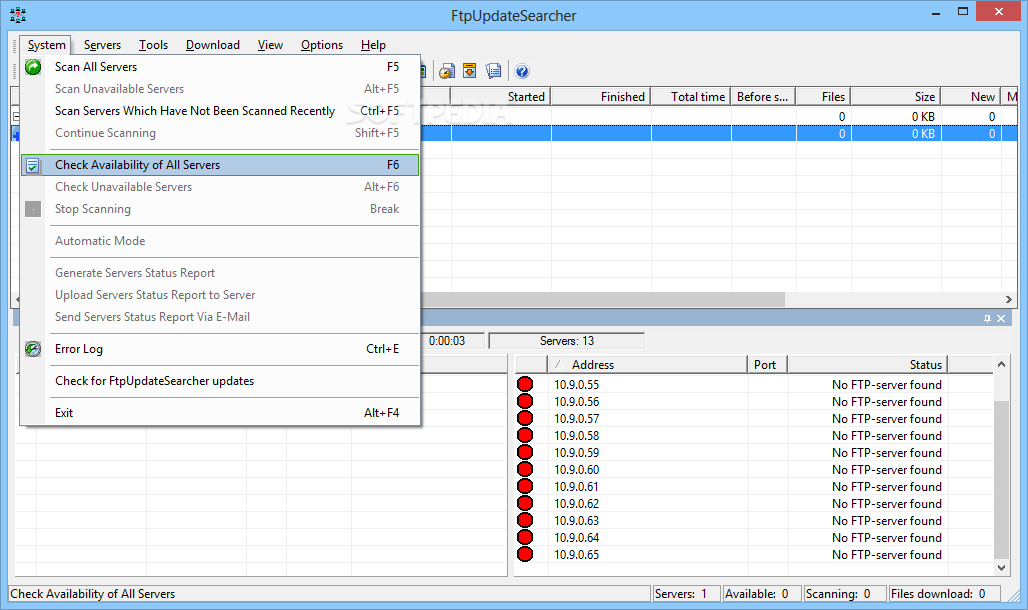Click 'Servers: 1' in status bar
Screen dimensions: 1028x610
tap(686, 594)
